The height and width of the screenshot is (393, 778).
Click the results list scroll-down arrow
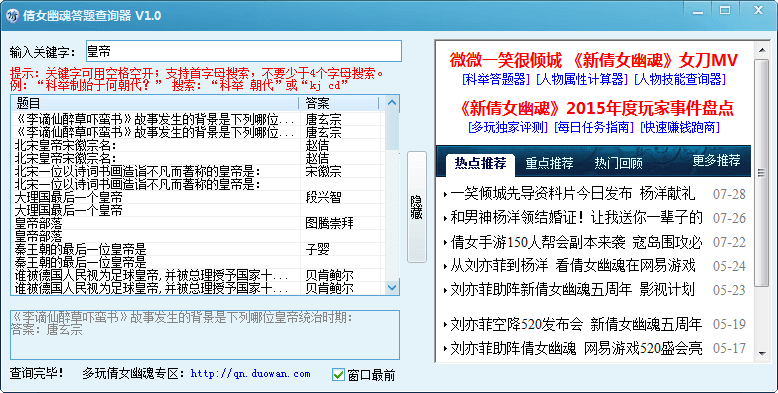click(392, 287)
